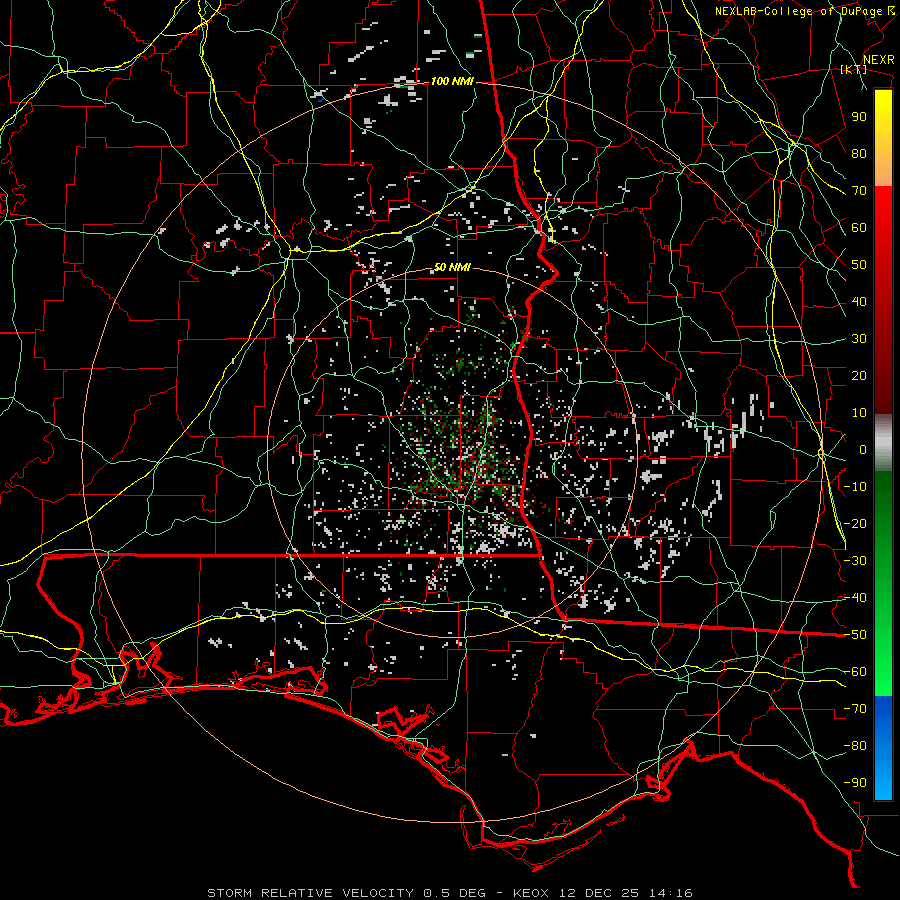Click the legend value '60'
This screenshot has height=900, width=900.
[x=859, y=228]
